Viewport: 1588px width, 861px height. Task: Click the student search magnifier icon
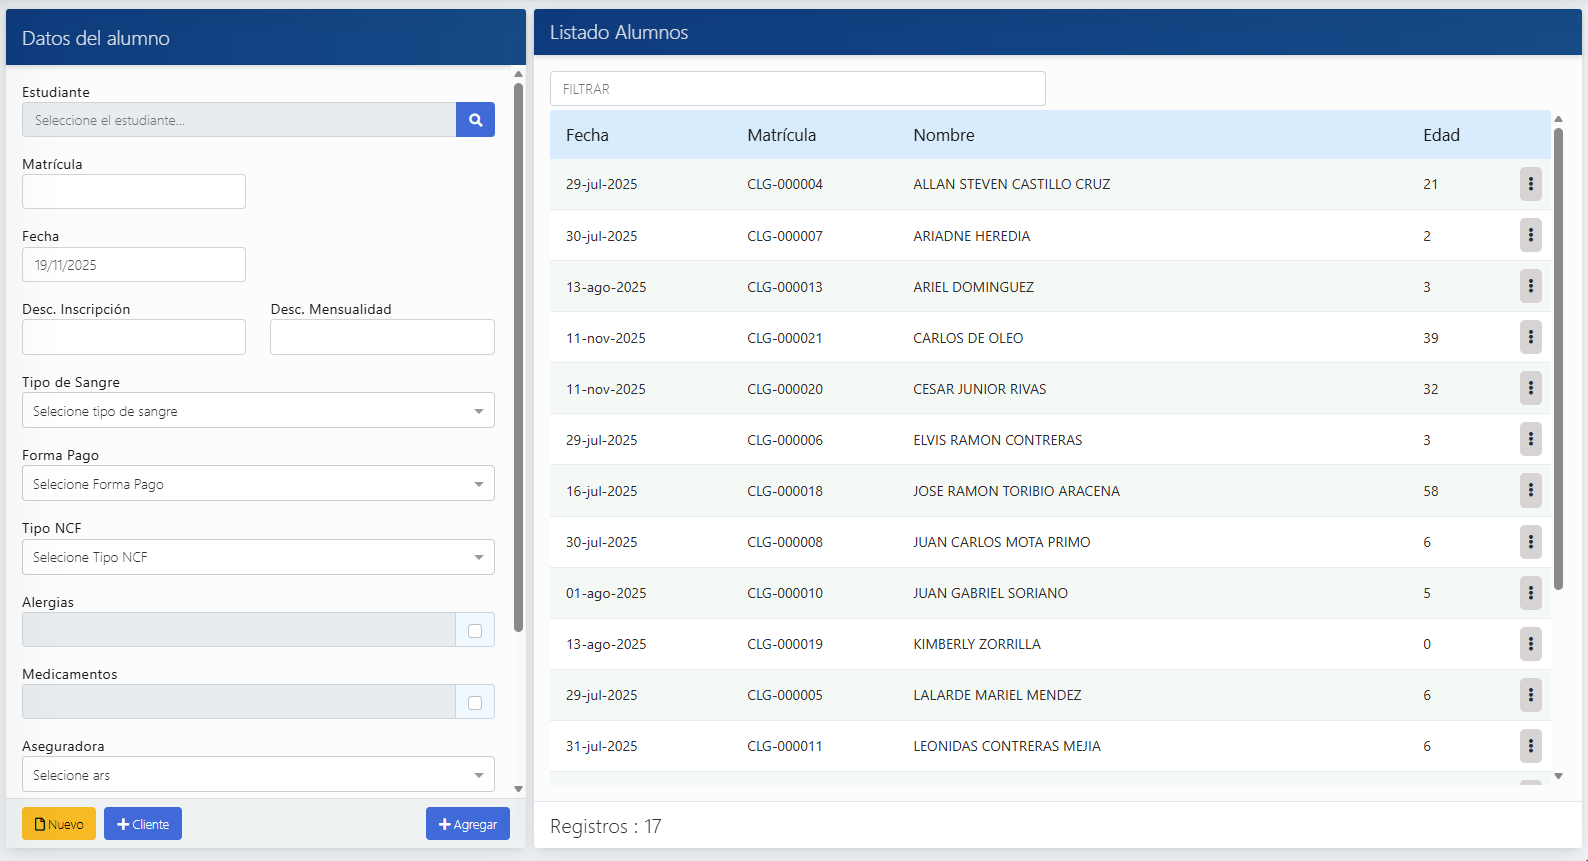[475, 120]
